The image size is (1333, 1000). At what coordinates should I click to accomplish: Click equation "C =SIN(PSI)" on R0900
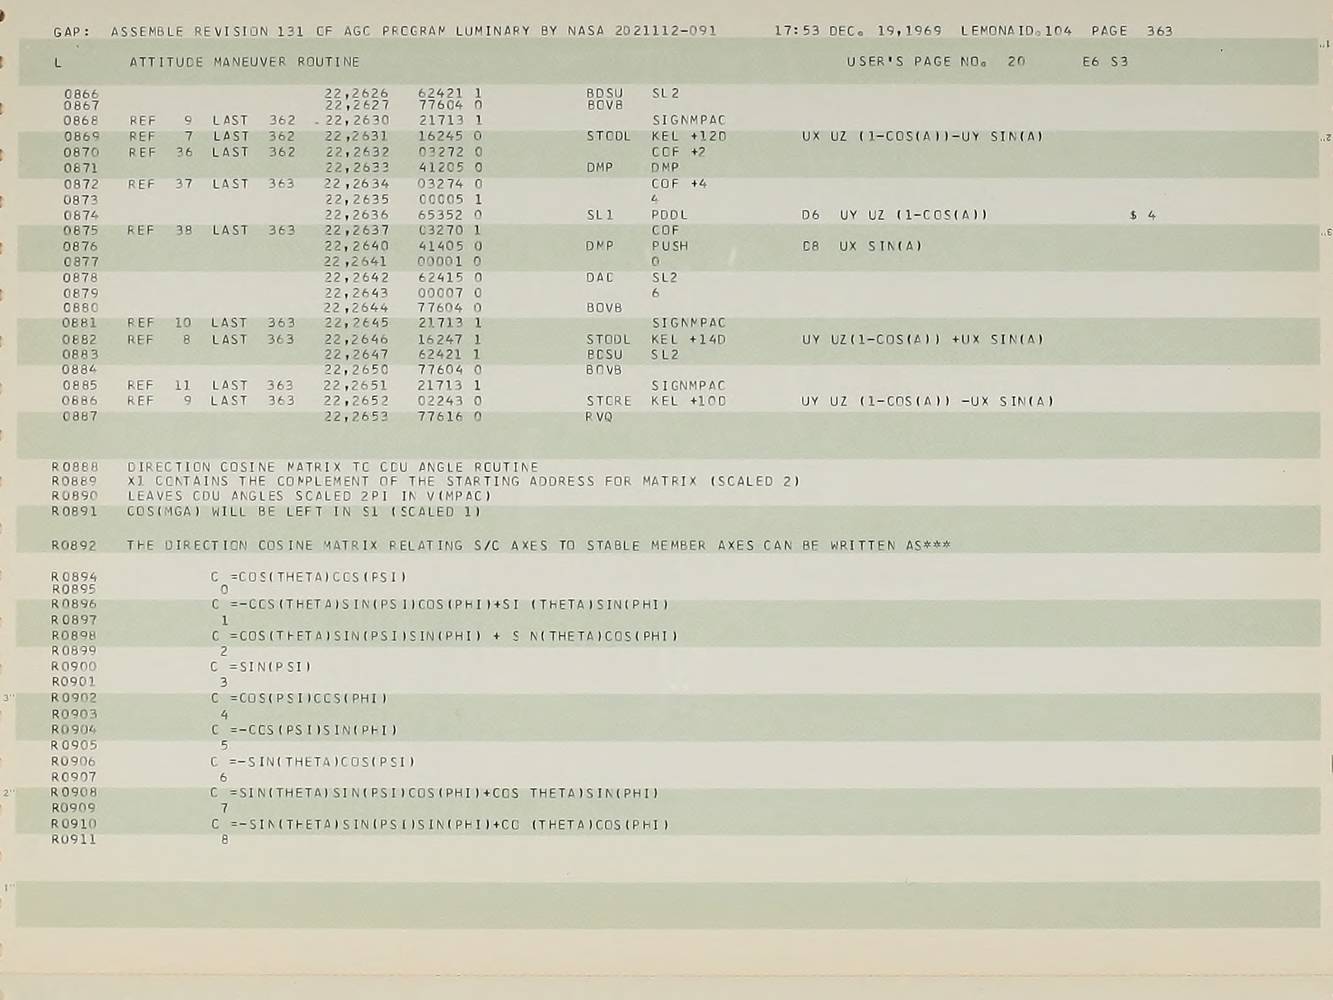[261, 667]
